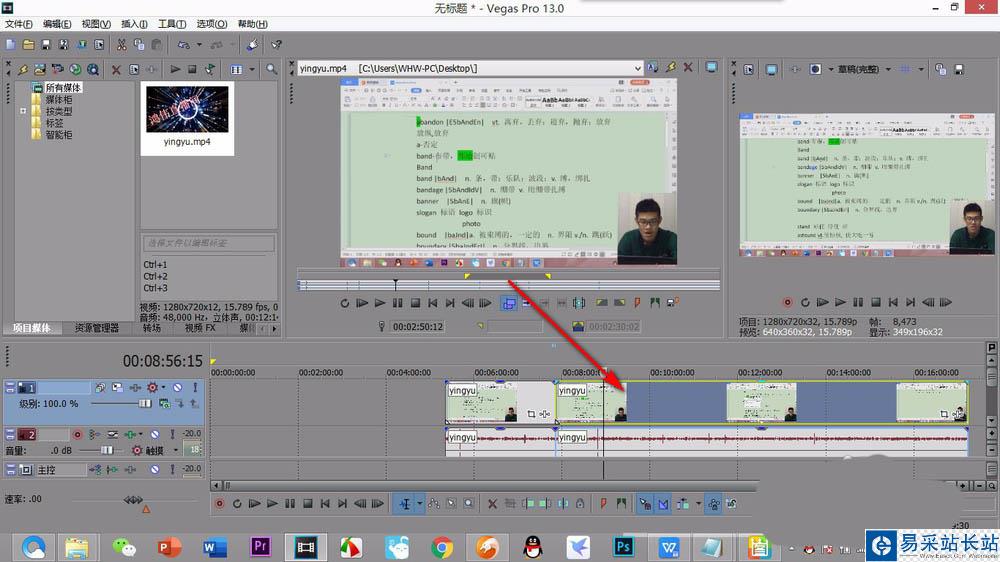1000x562 pixels.
Task: Click the Undo arrow in main toolbar
Action: [x=184, y=45]
